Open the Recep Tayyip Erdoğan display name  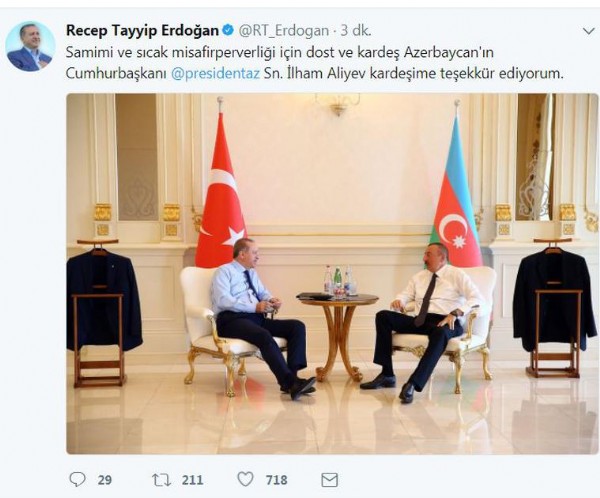pyautogui.click(x=142, y=30)
